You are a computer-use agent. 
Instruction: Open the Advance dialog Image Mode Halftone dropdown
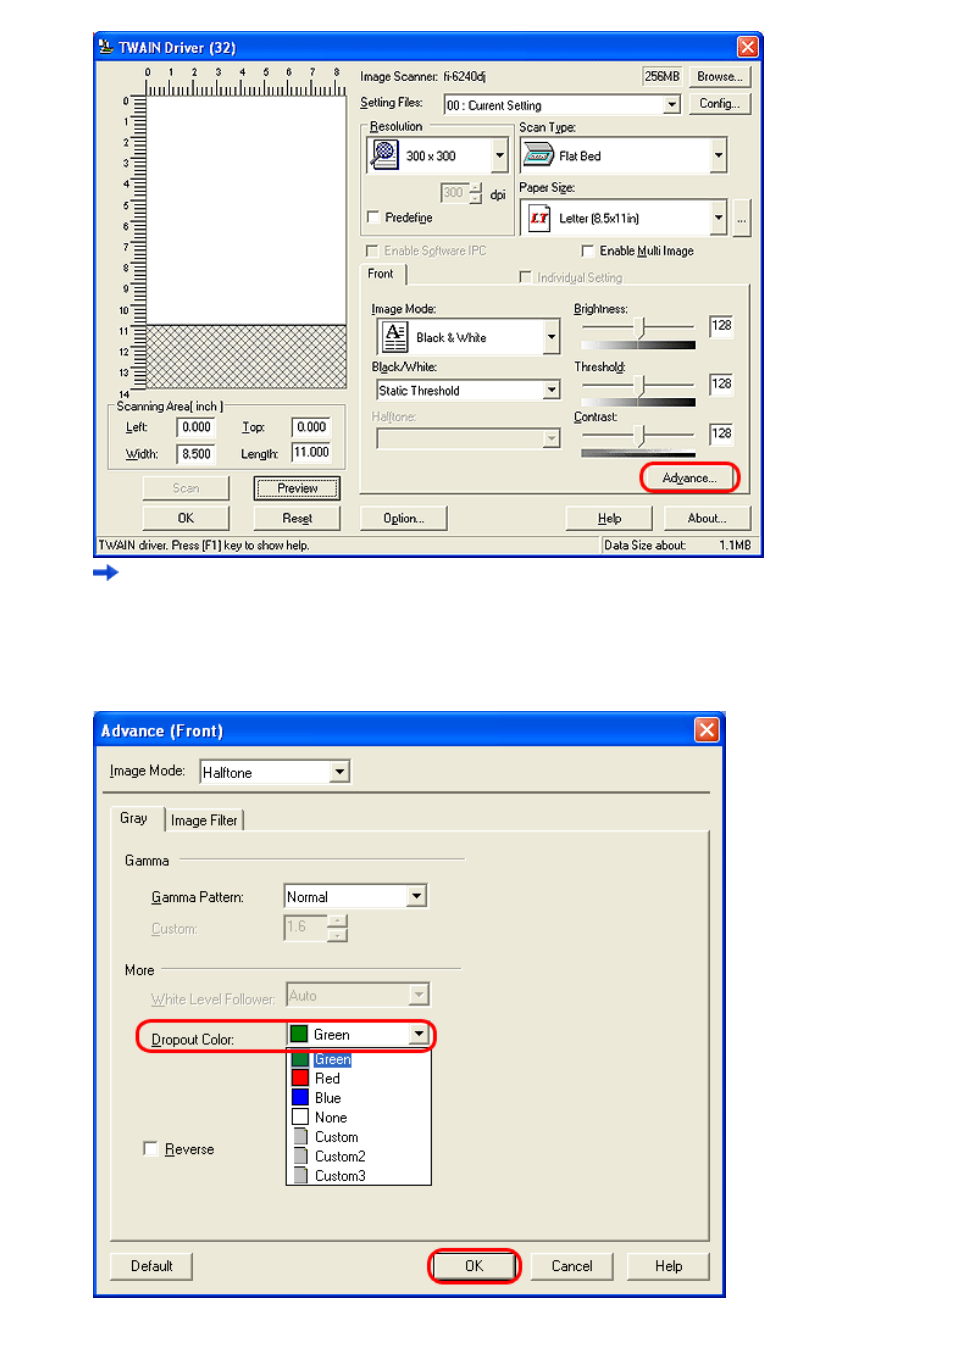point(340,771)
